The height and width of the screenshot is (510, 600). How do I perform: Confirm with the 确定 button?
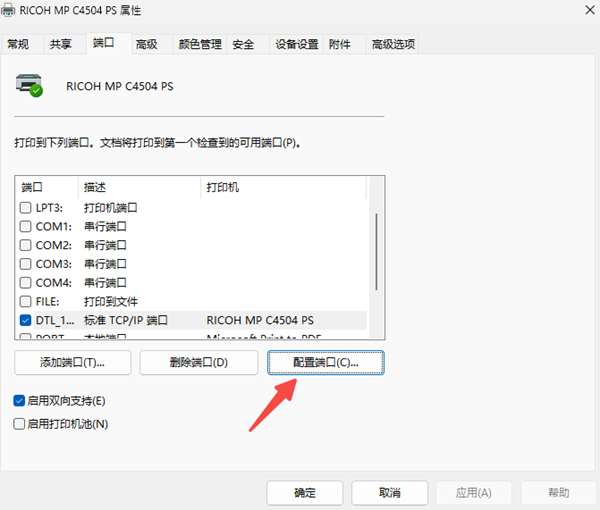[x=305, y=493]
